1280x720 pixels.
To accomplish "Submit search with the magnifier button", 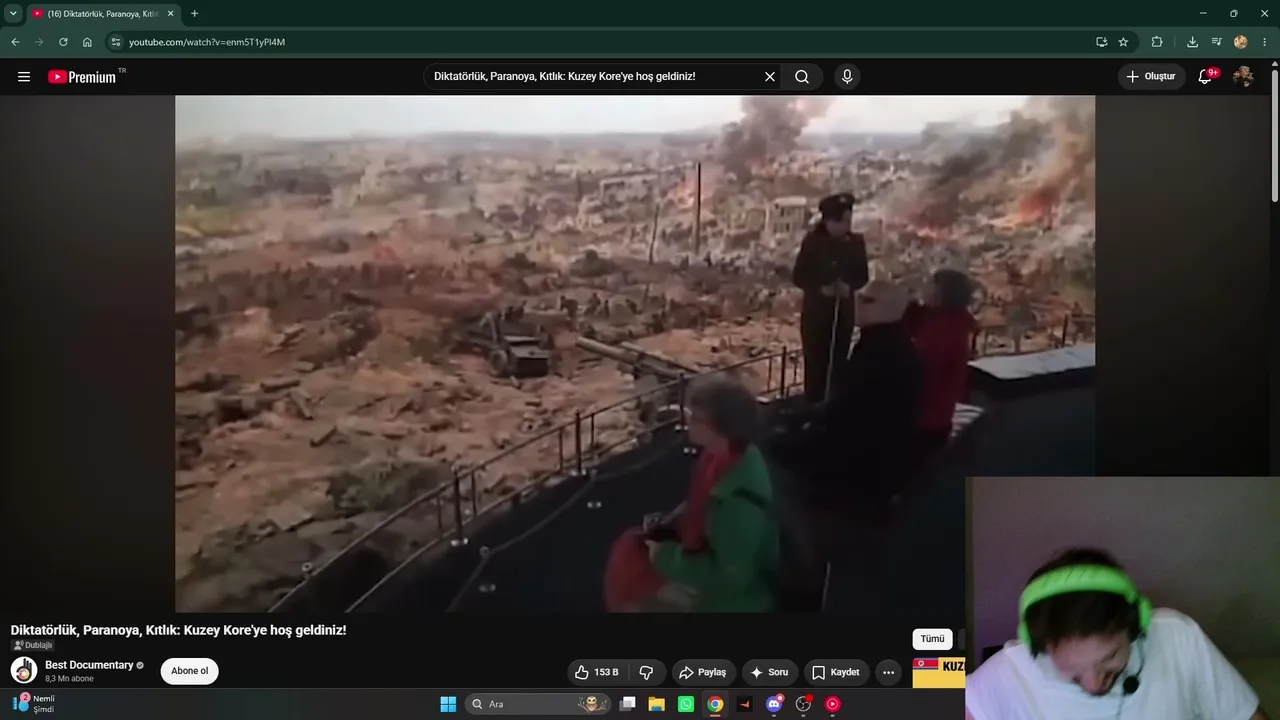I will pyautogui.click(x=802, y=77).
